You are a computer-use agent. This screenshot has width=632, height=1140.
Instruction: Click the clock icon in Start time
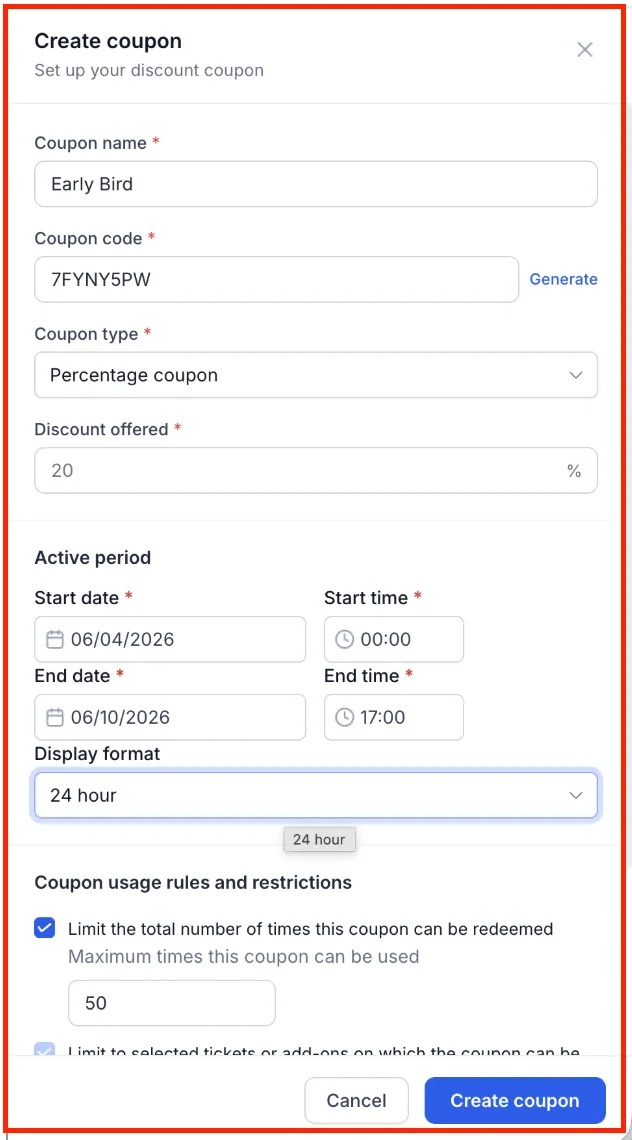[344, 640]
